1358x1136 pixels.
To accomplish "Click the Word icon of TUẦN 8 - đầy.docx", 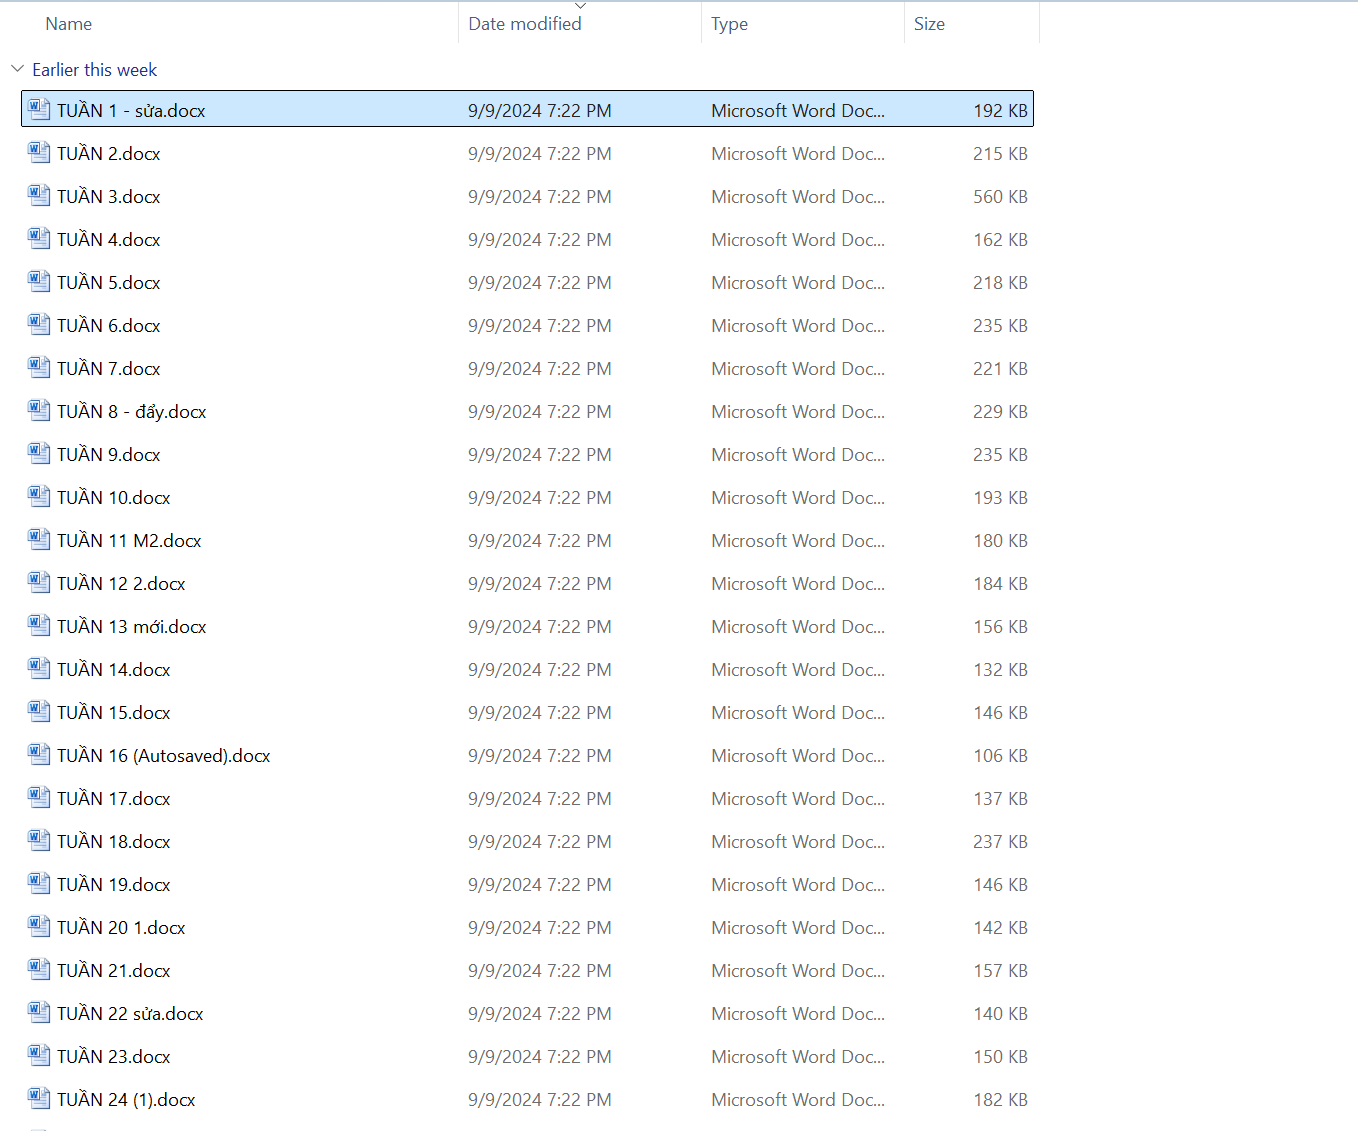I will (39, 410).
